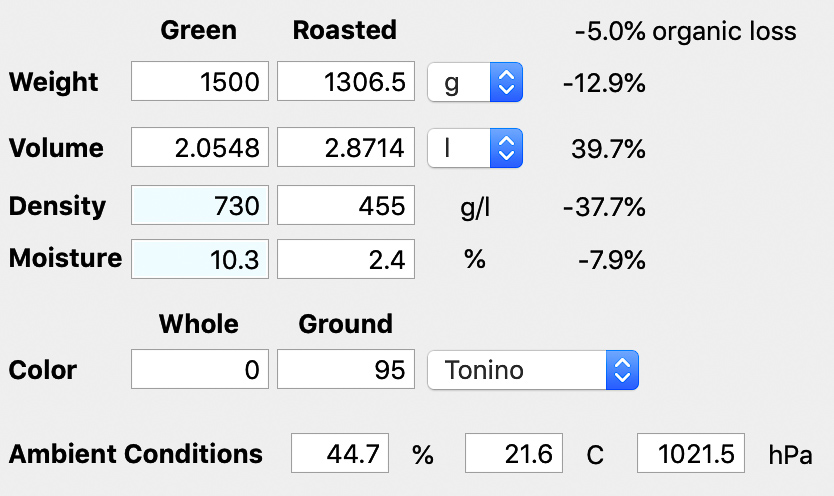Focus the green moisture field 10.3

point(200,259)
